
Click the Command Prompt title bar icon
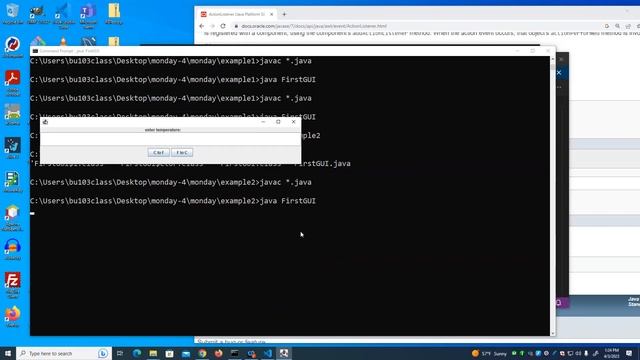point(35,51)
